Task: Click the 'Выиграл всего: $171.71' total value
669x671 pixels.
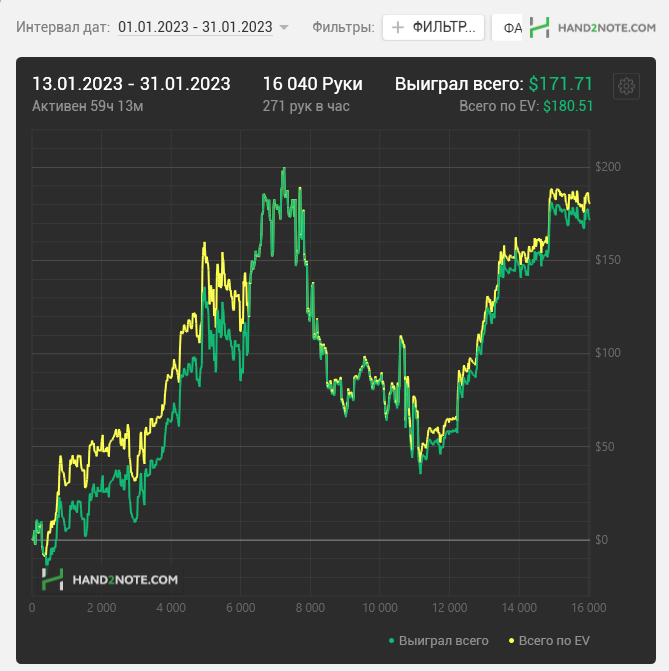Action: coord(493,84)
